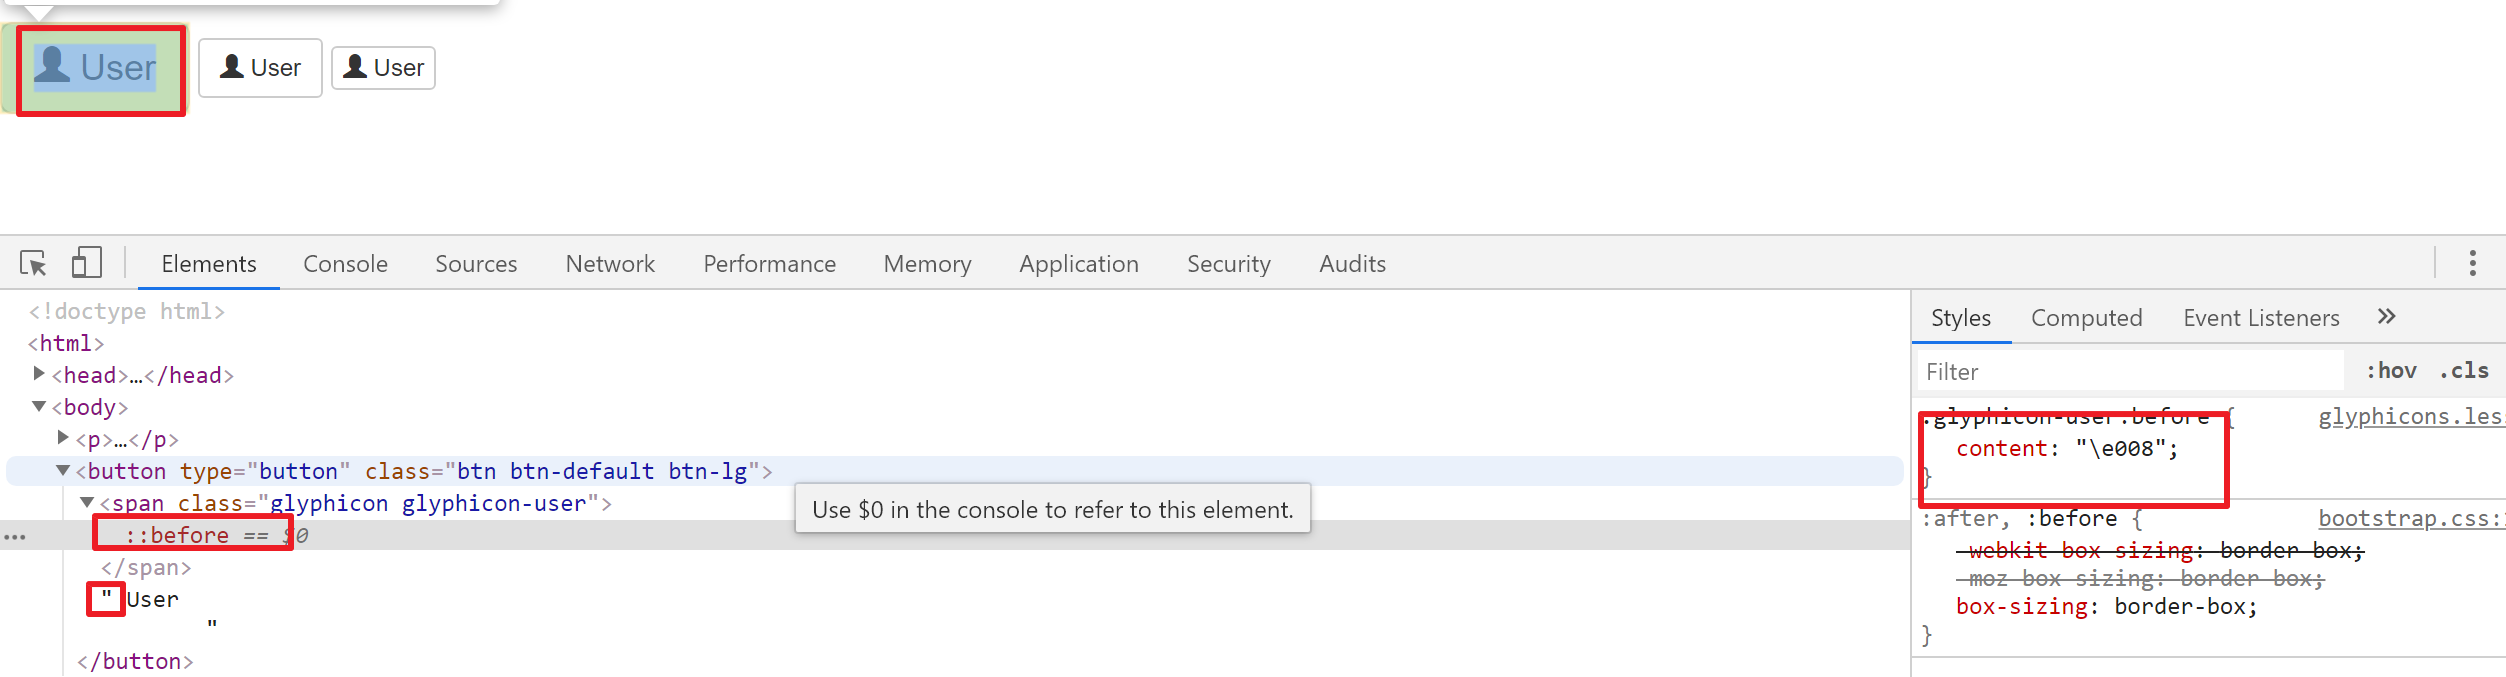
Task: Toggle the .cls class editor
Action: click(x=2463, y=371)
